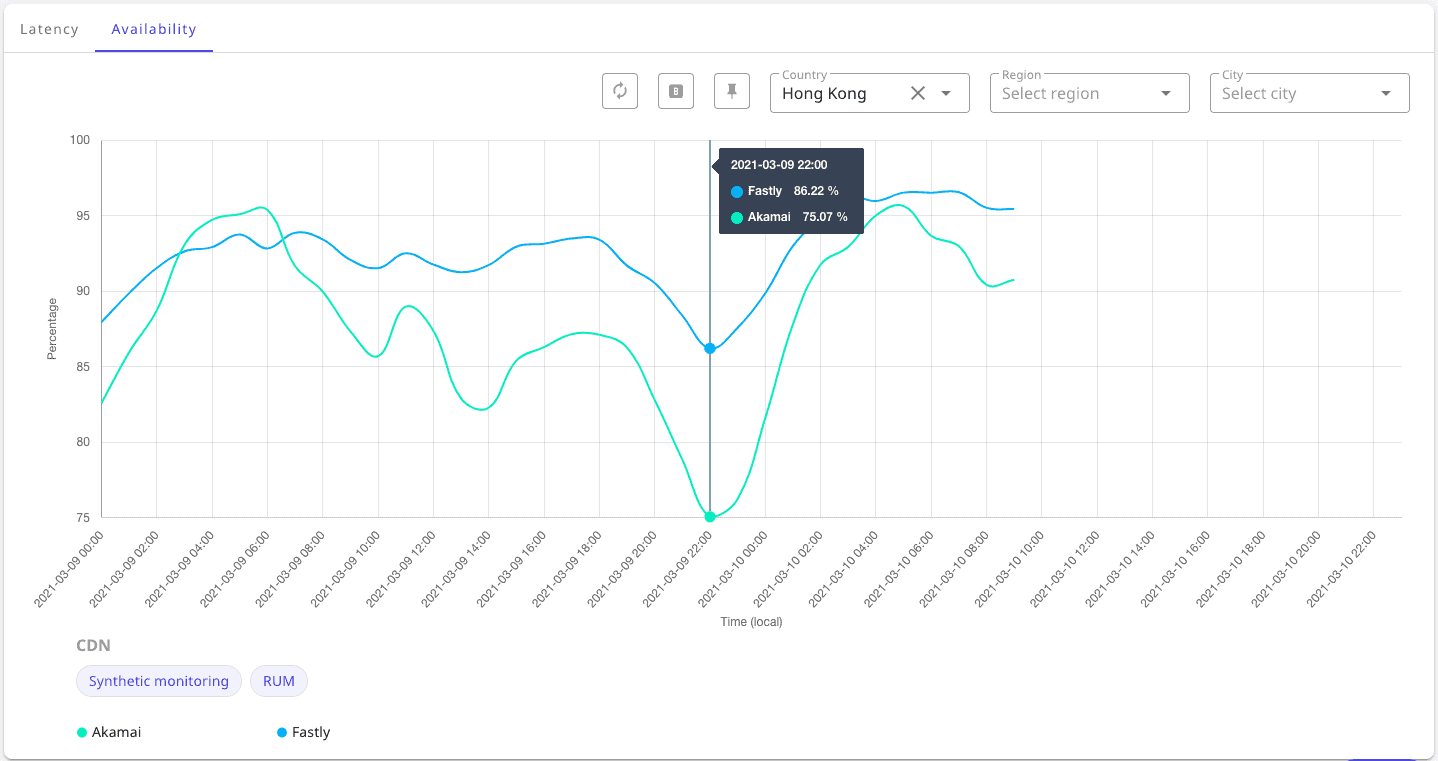This screenshot has width=1438, height=761.
Task: Click the Fastly blue legend dot
Action: pyautogui.click(x=282, y=733)
